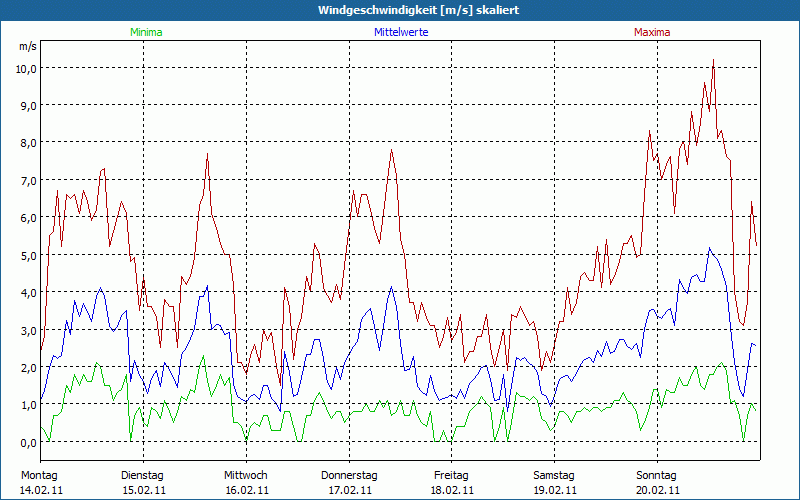Click the 'Mittwoch' day label
800x500 pixels.
246,476
